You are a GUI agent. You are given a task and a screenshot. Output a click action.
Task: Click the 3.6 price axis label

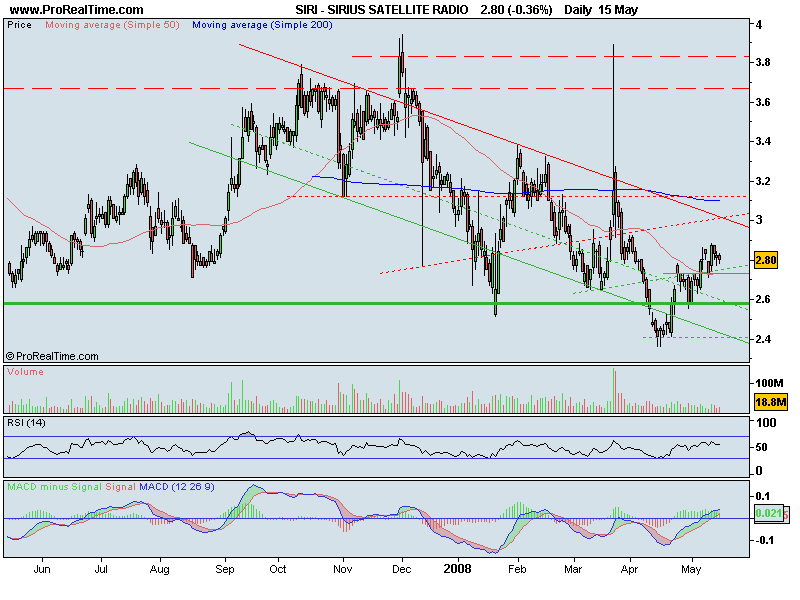(763, 102)
